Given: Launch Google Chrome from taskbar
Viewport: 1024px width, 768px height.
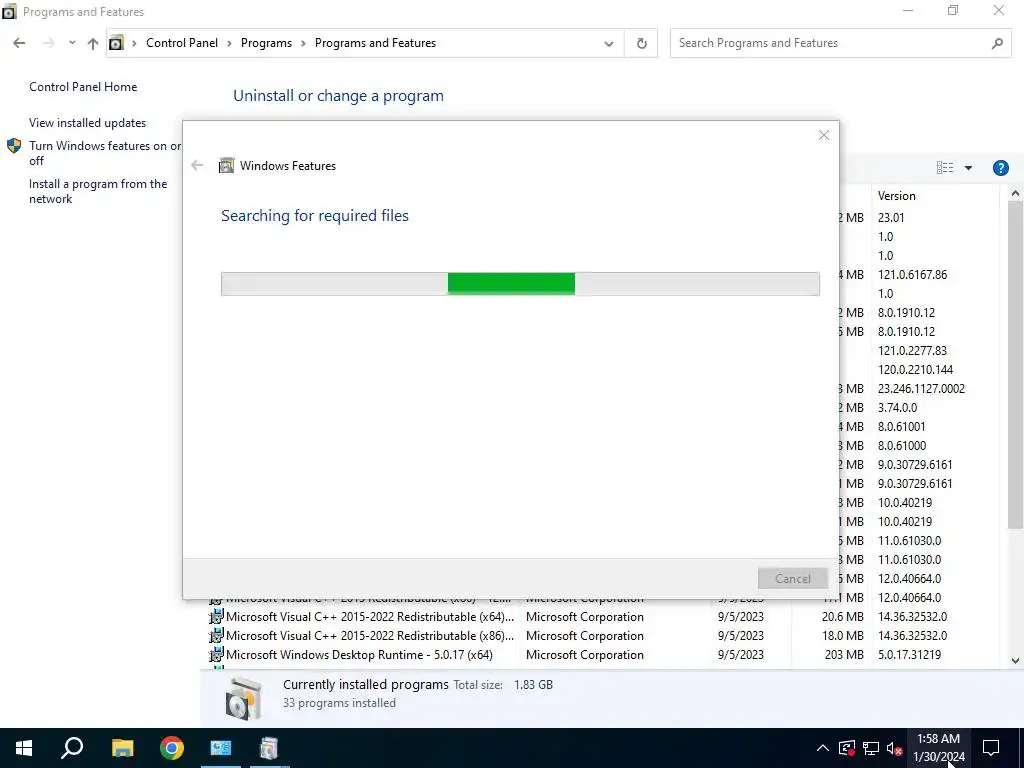Looking at the screenshot, I should [x=172, y=748].
